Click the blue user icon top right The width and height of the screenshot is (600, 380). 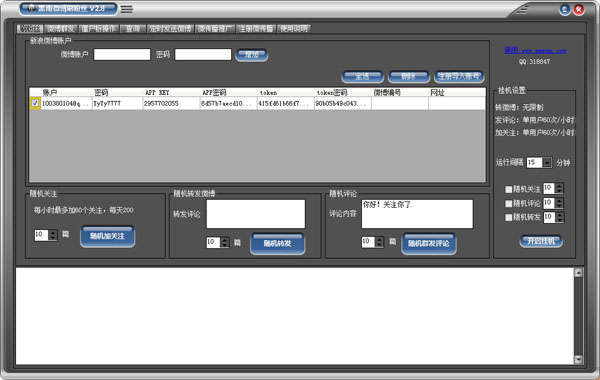(x=565, y=10)
